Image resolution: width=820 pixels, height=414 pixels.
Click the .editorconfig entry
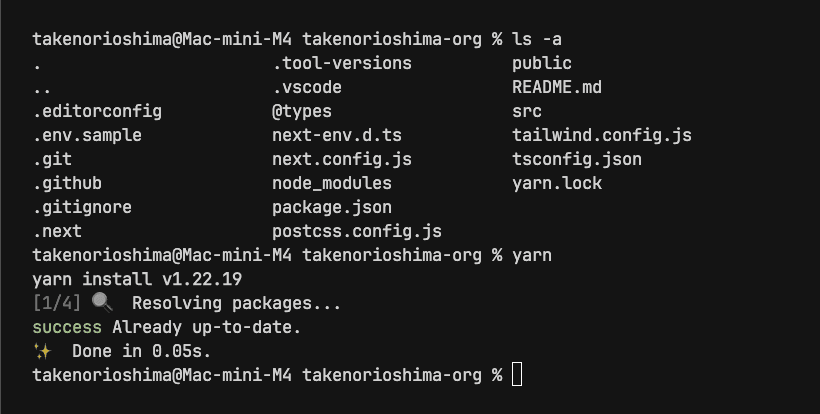pos(97,111)
